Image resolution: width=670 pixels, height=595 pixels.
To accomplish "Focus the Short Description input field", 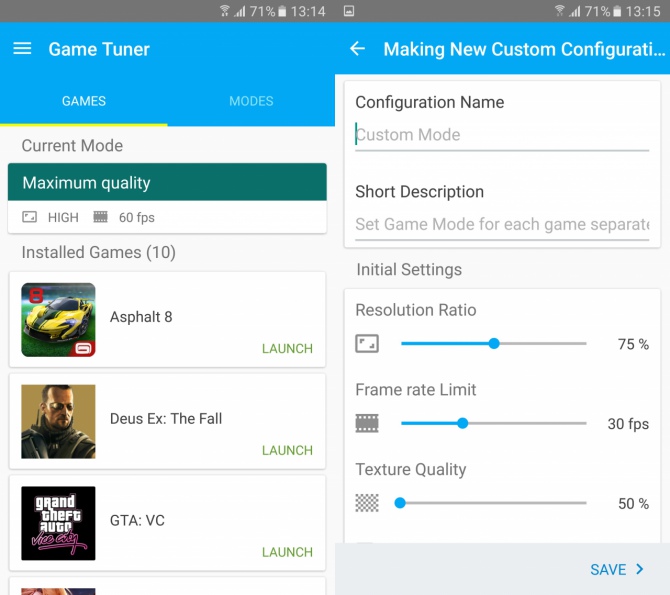I will click(502, 224).
